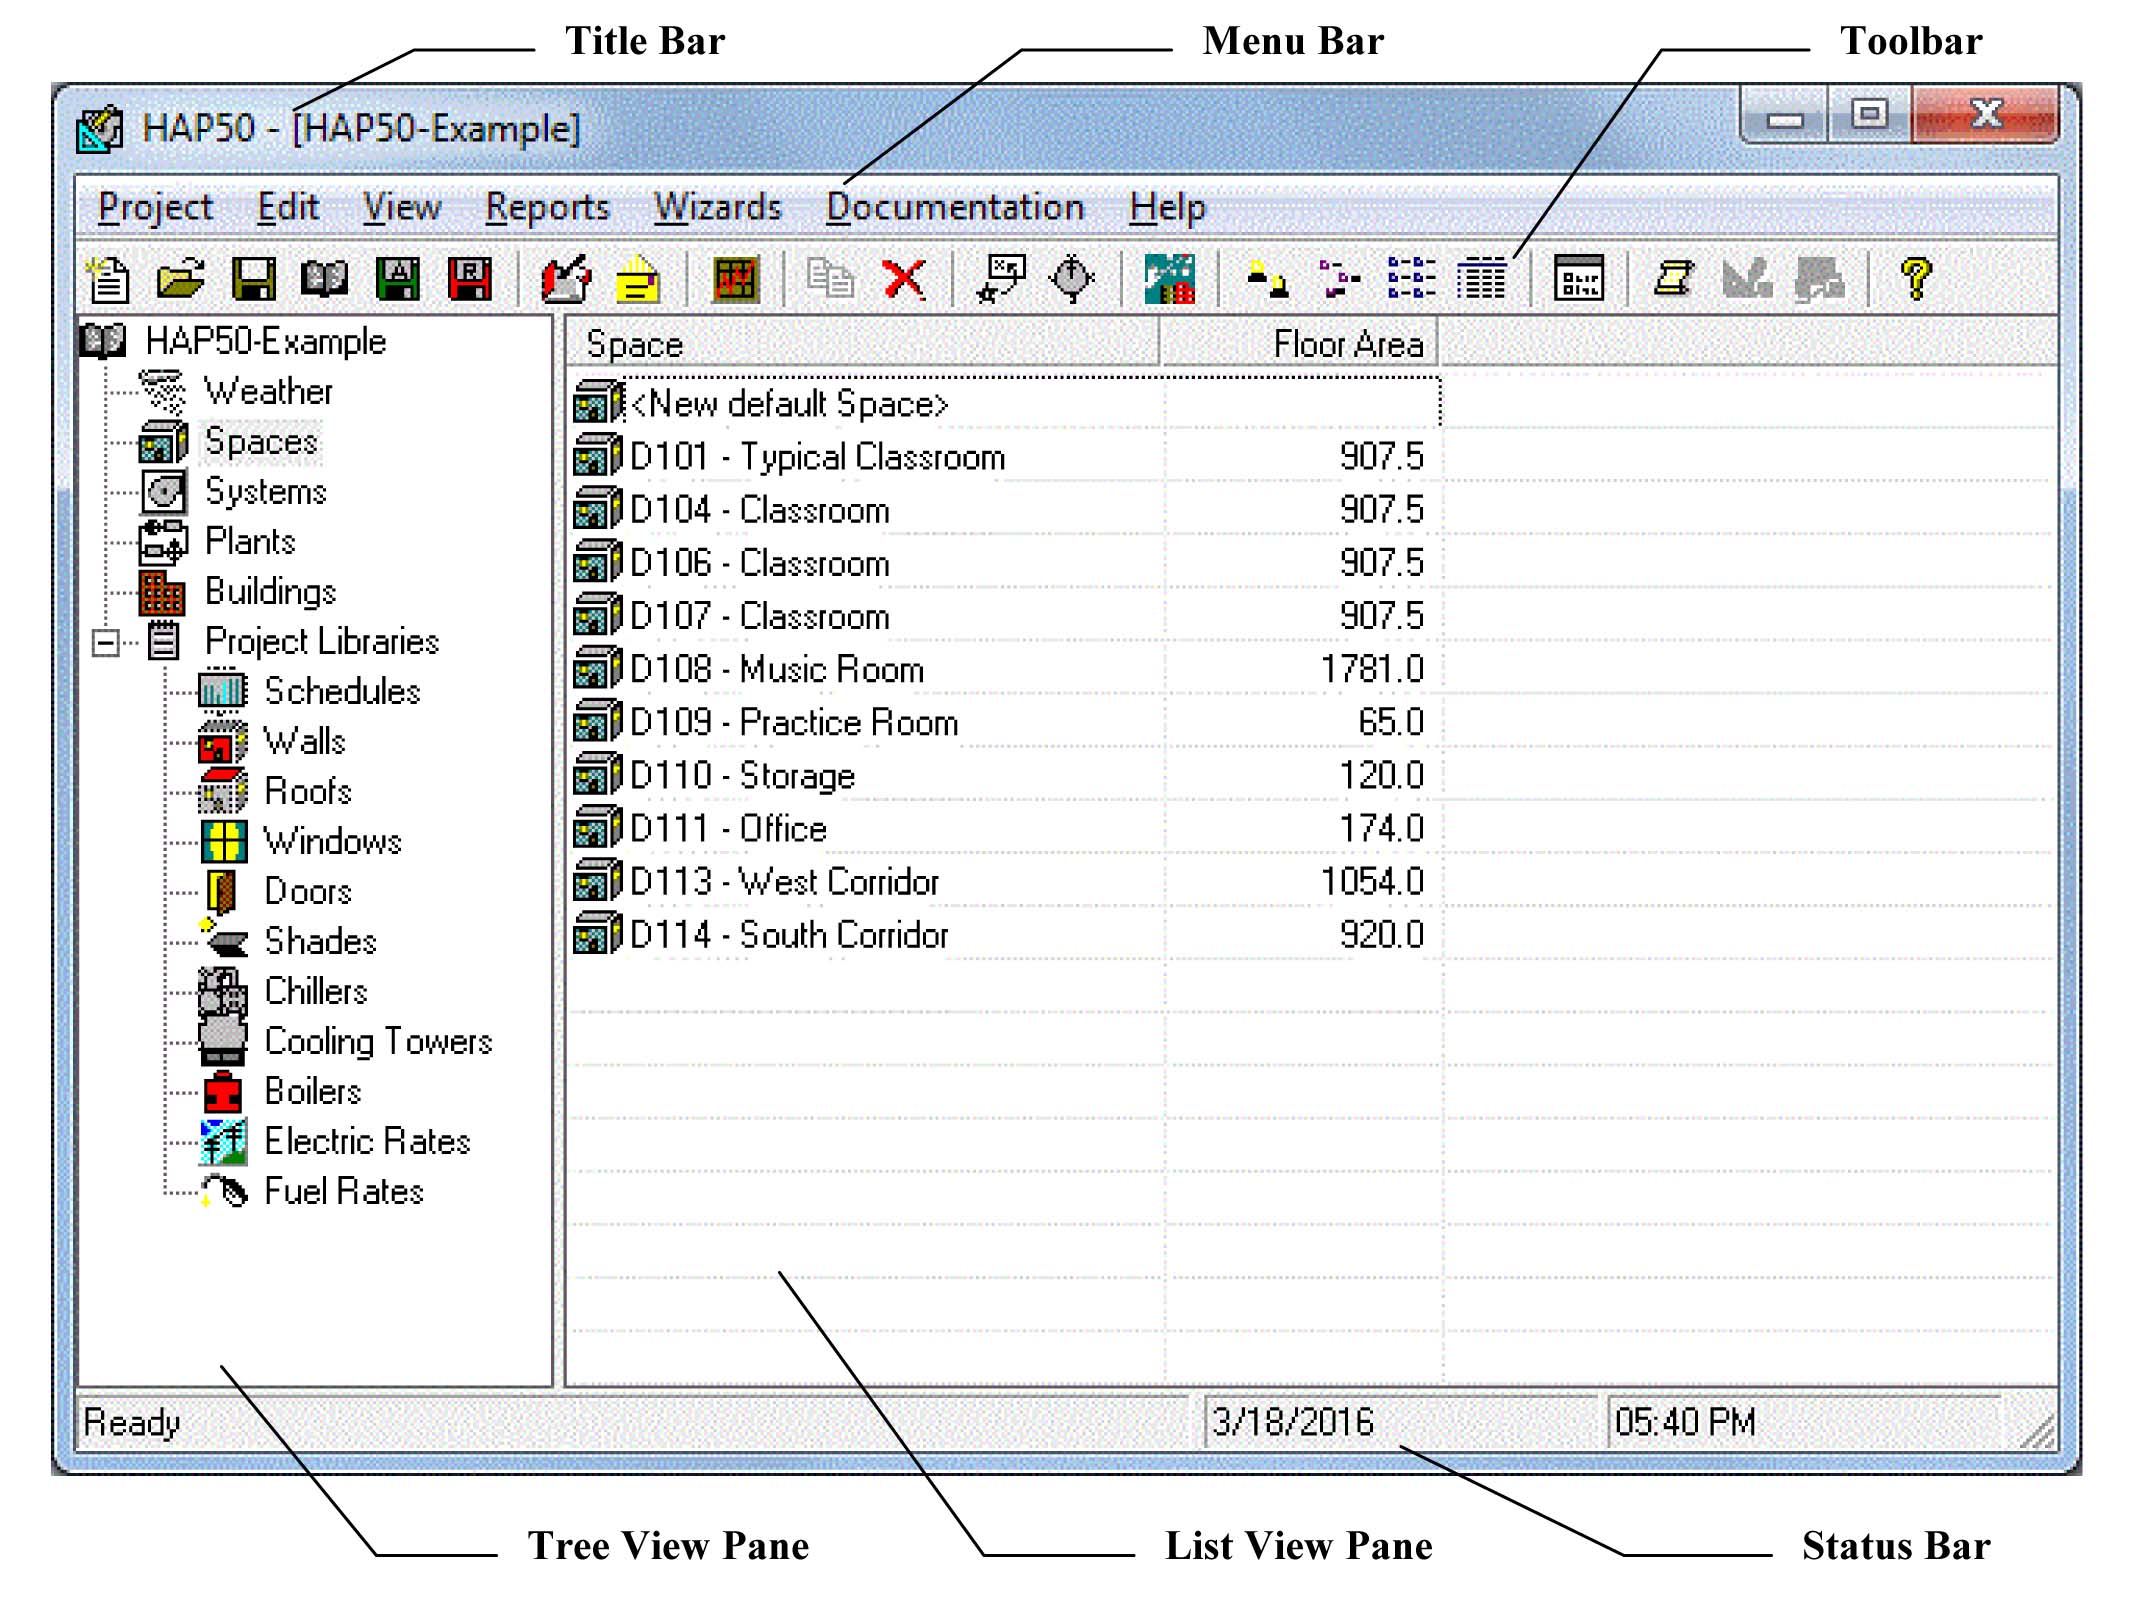2150x1604 pixels.
Task: Select Electric Rates library item
Action: point(366,1141)
